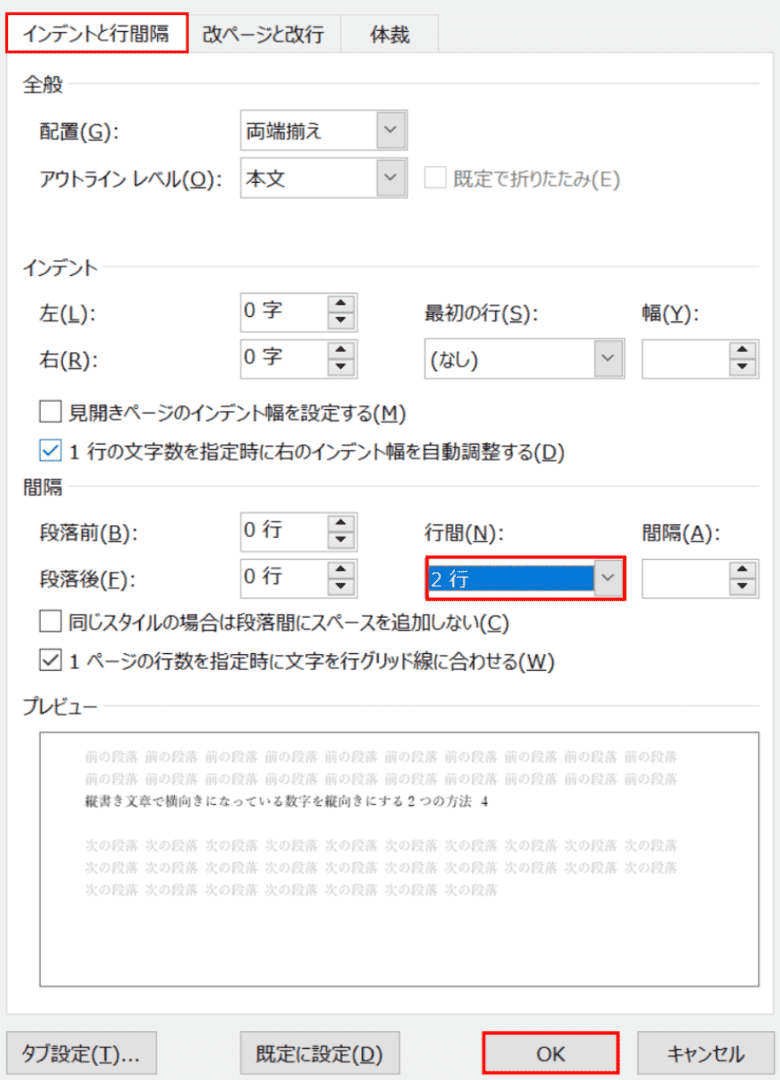Click the 配置(G): label
The image size is (780, 1080).
pyautogui.click(x=79, y=132)
